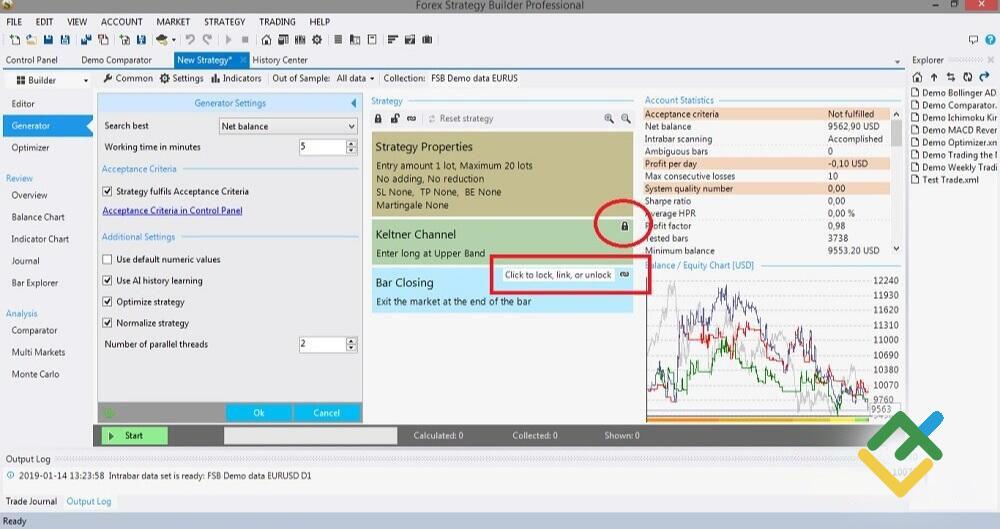The image size is (1000, 529).
Task: Click the home icon in main toolbar
Action: pyautogui.click(x=266, y=40)
